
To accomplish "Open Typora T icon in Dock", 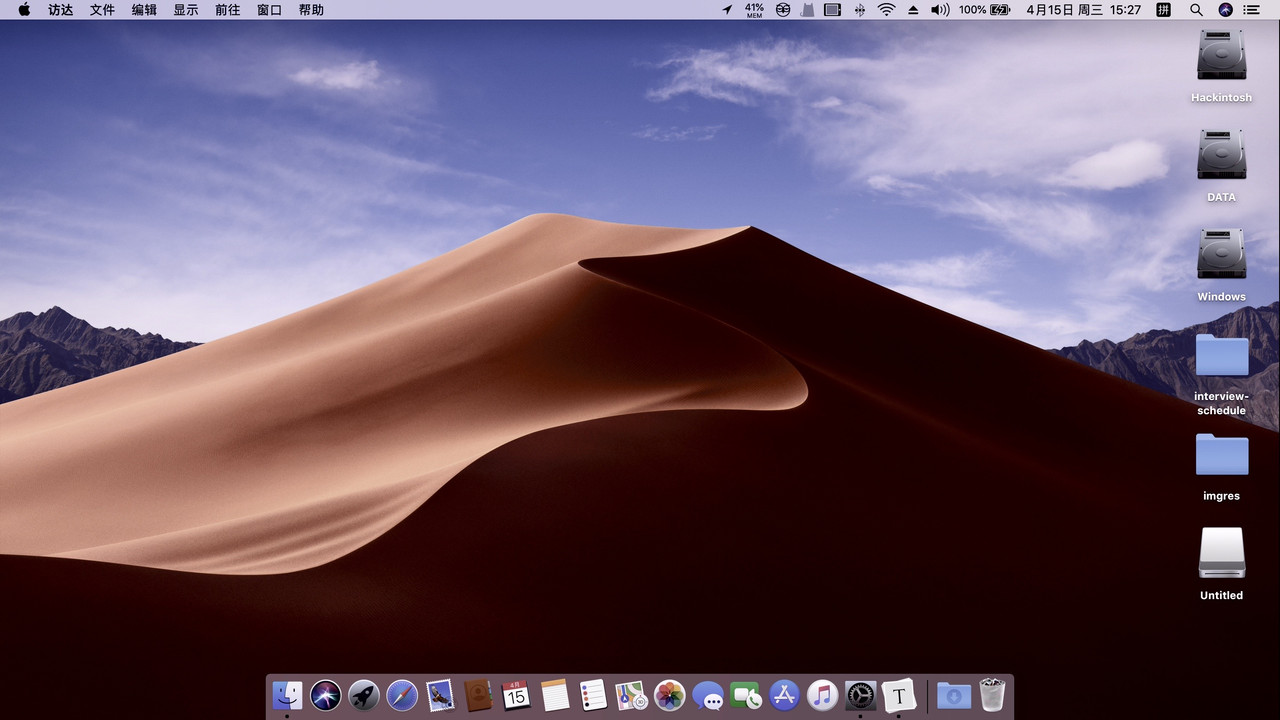I will click(899, 694).
